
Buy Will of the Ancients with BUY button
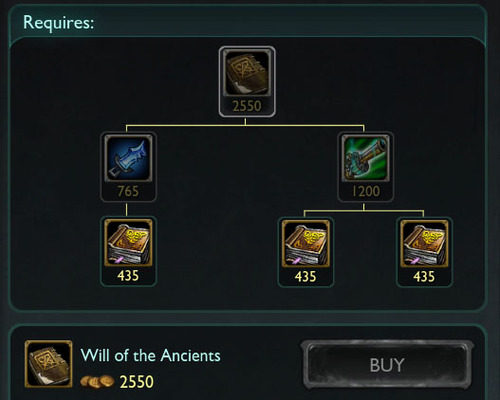click(387, 365)
